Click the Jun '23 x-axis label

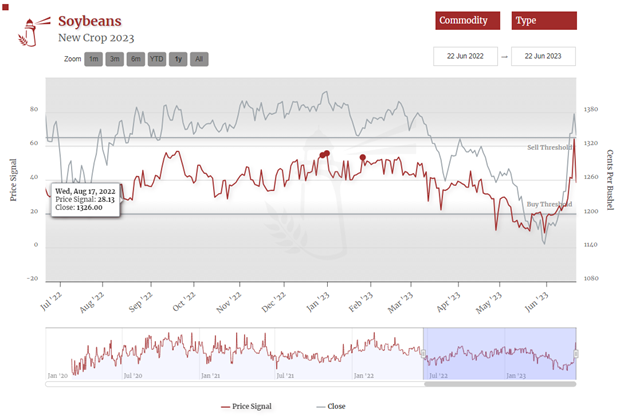(x=536, y=302)
